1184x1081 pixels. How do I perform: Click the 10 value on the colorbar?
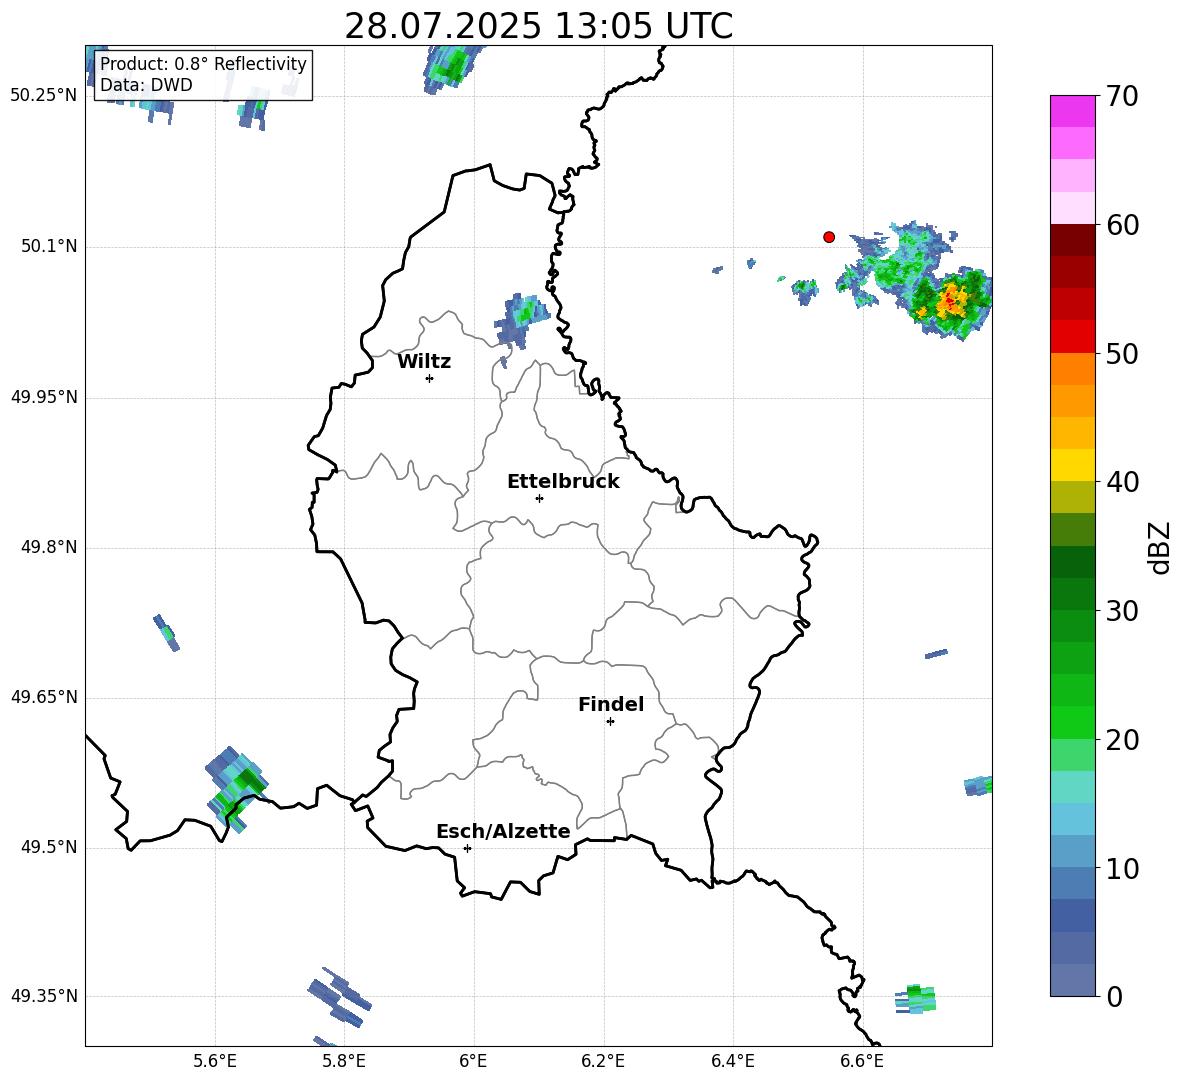(1122, 868)
